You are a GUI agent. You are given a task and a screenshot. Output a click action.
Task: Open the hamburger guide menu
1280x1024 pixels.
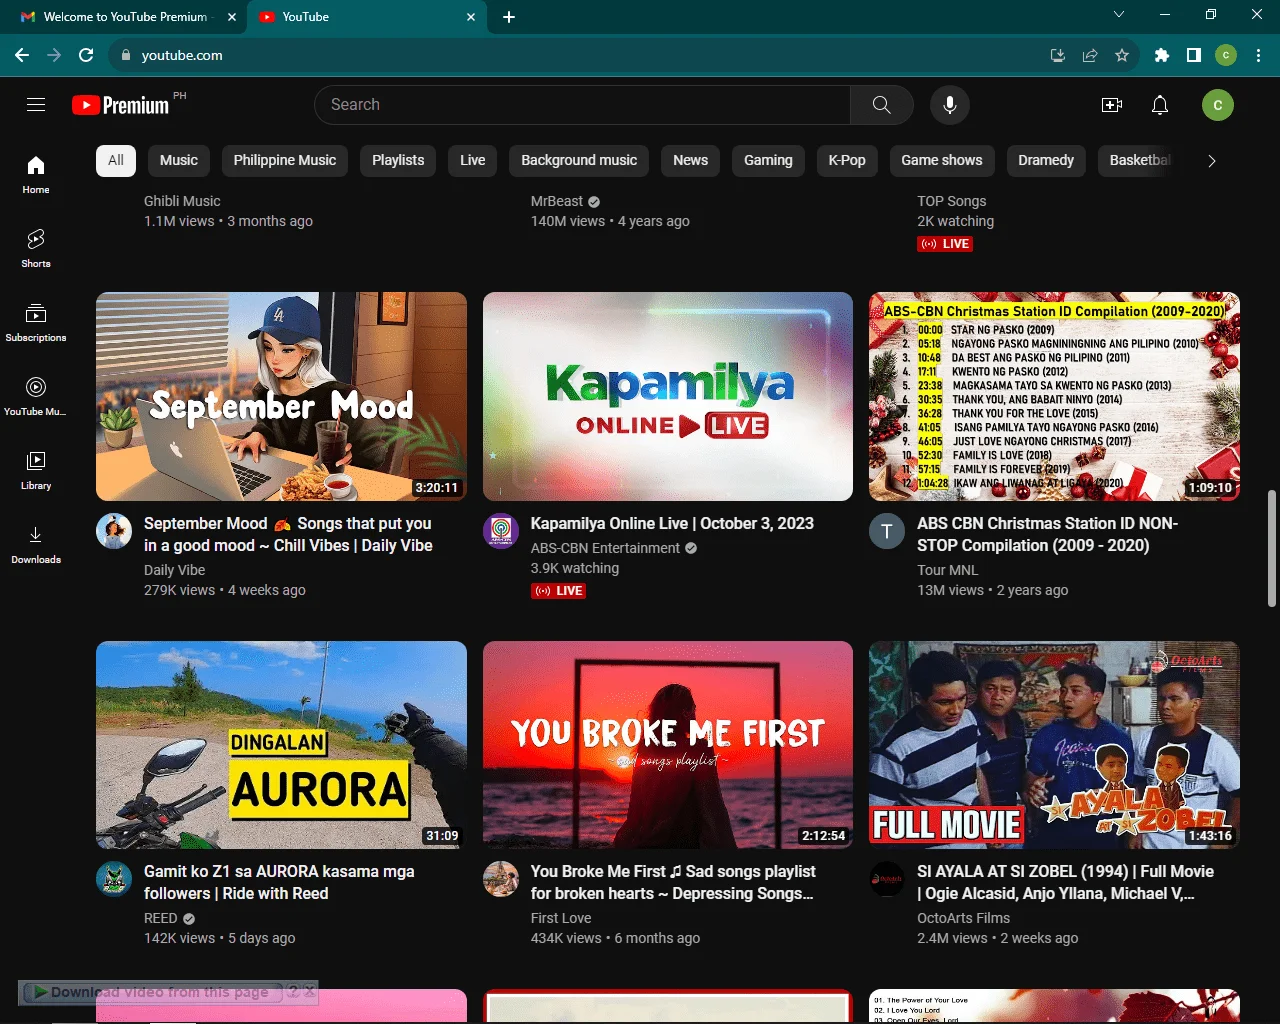[x=36, y=105]
